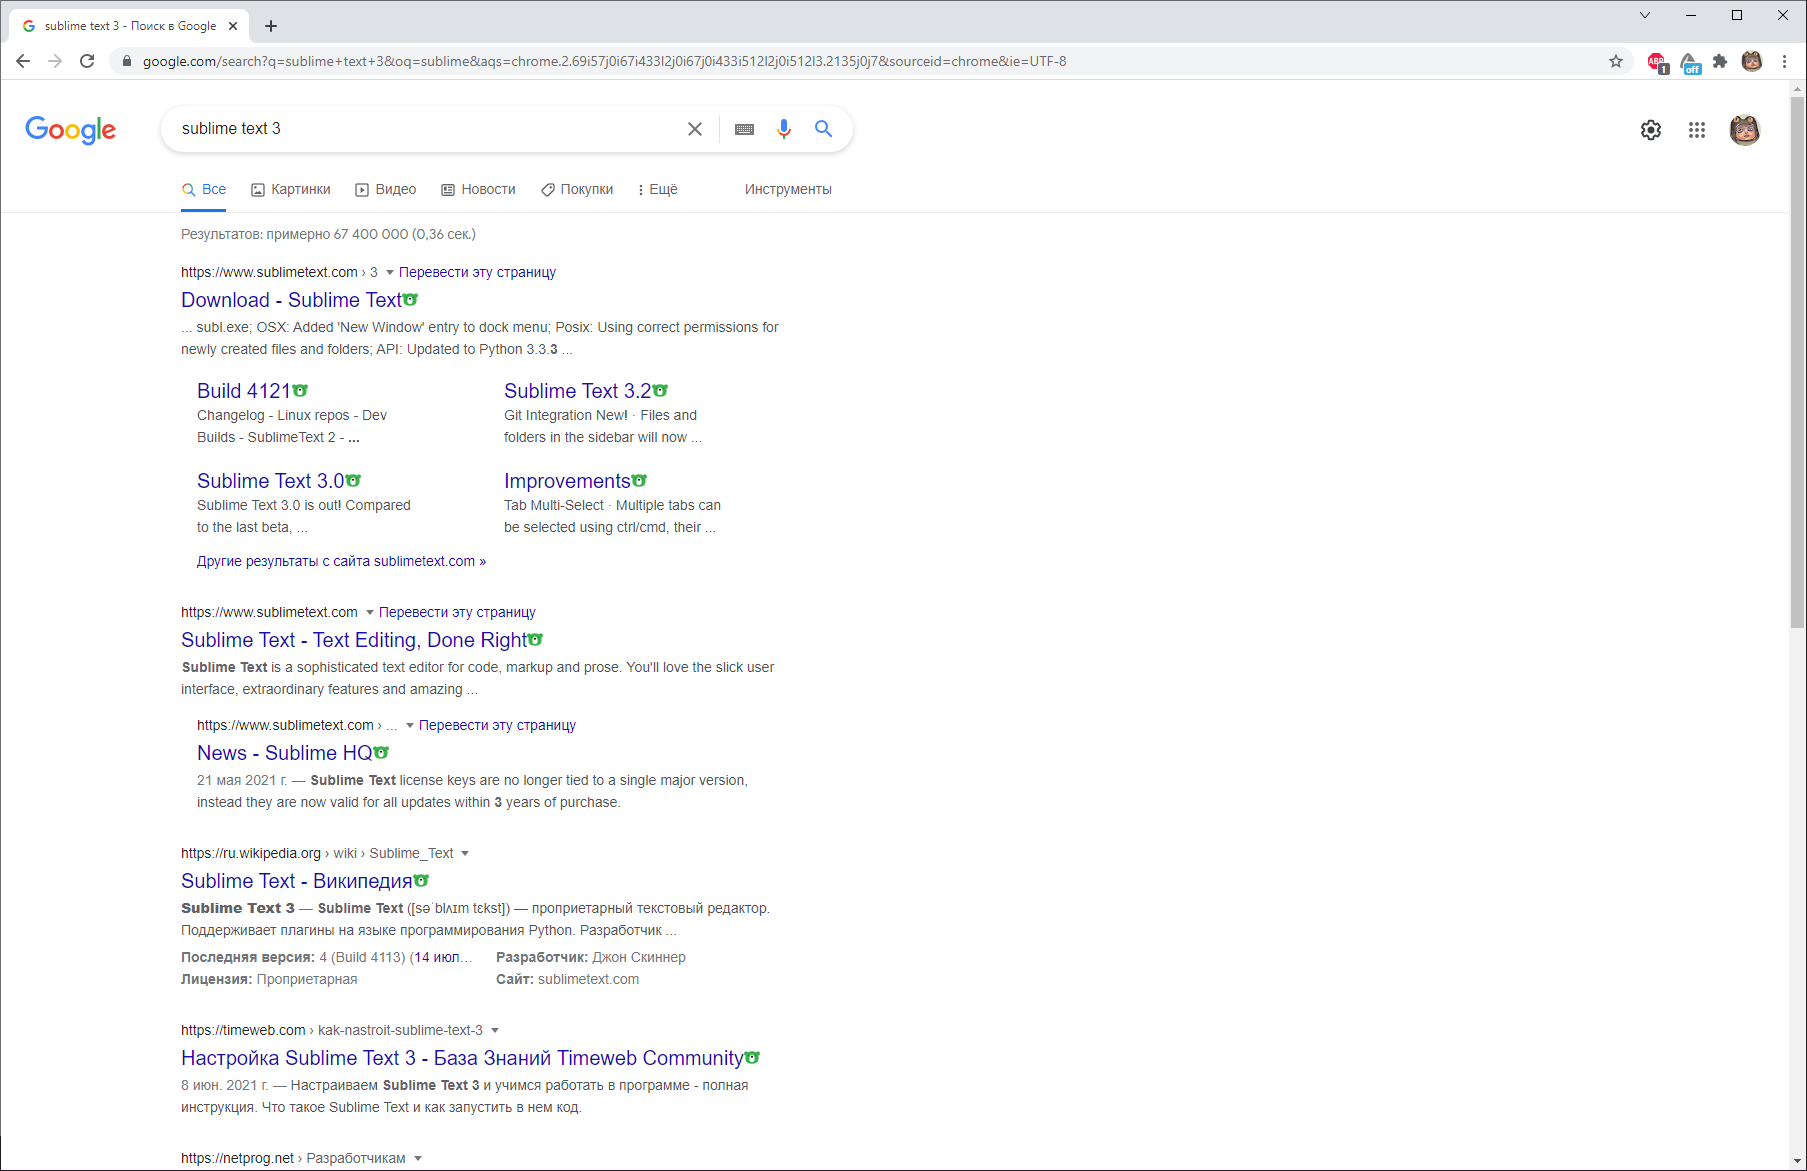Click Перевести эту страницу for News - Sublime HQ
Screen dimensions: 1807x1171
tap(497, 725)
